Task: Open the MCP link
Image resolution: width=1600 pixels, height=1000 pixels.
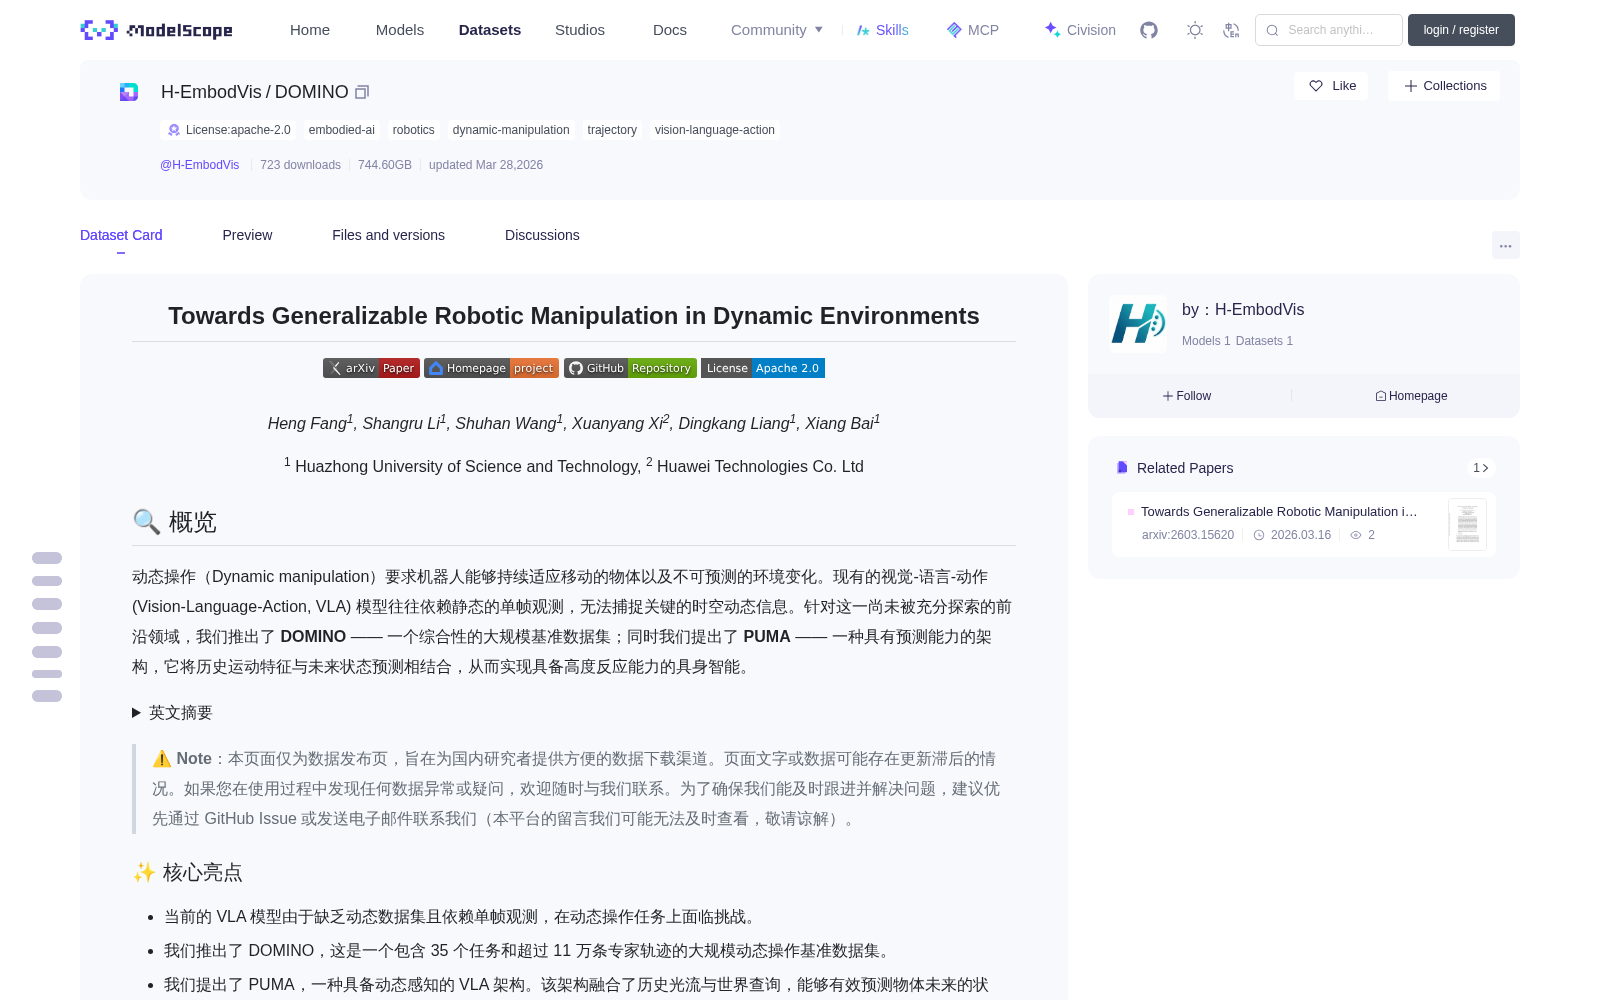Action: tap(973, 30)
